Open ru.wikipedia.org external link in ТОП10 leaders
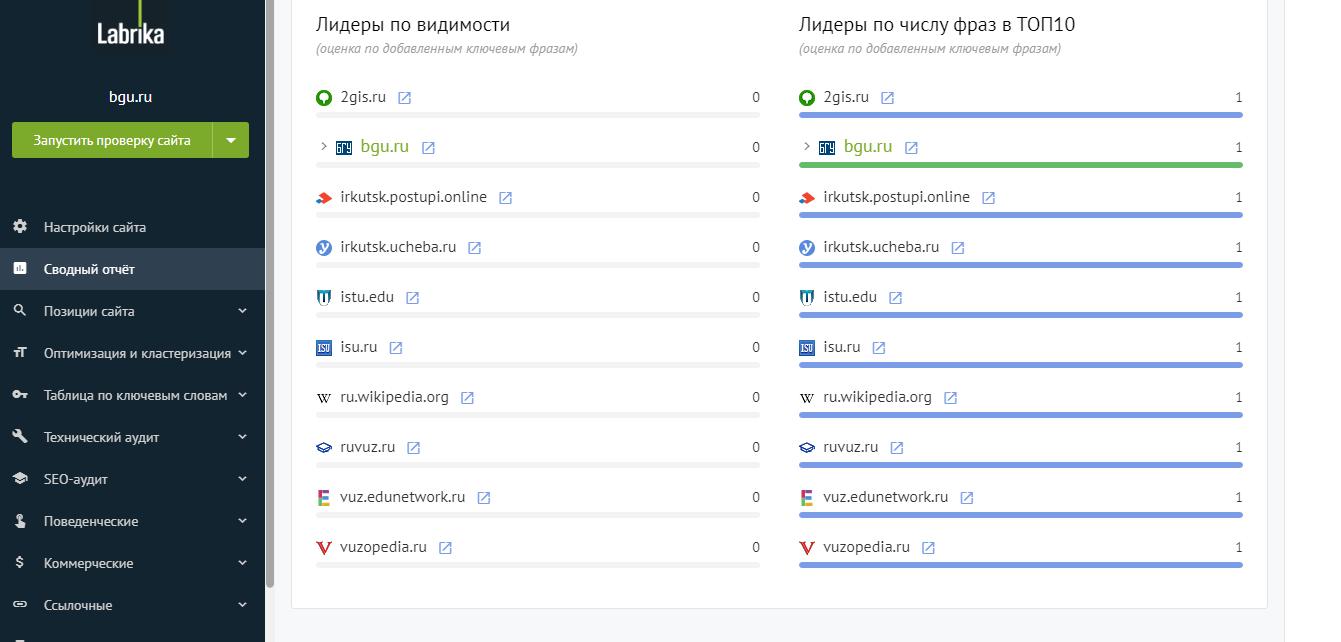 951,398
